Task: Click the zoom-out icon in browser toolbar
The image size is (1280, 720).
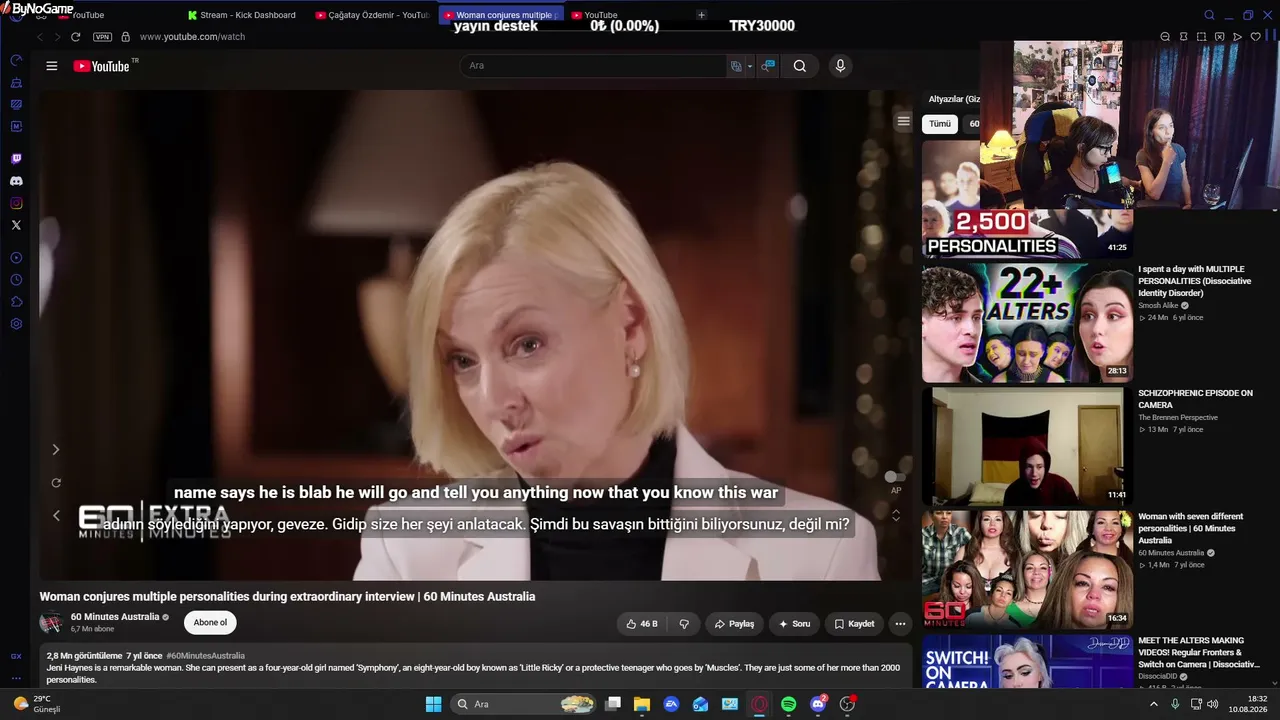Action: [x=1165, y=37]
